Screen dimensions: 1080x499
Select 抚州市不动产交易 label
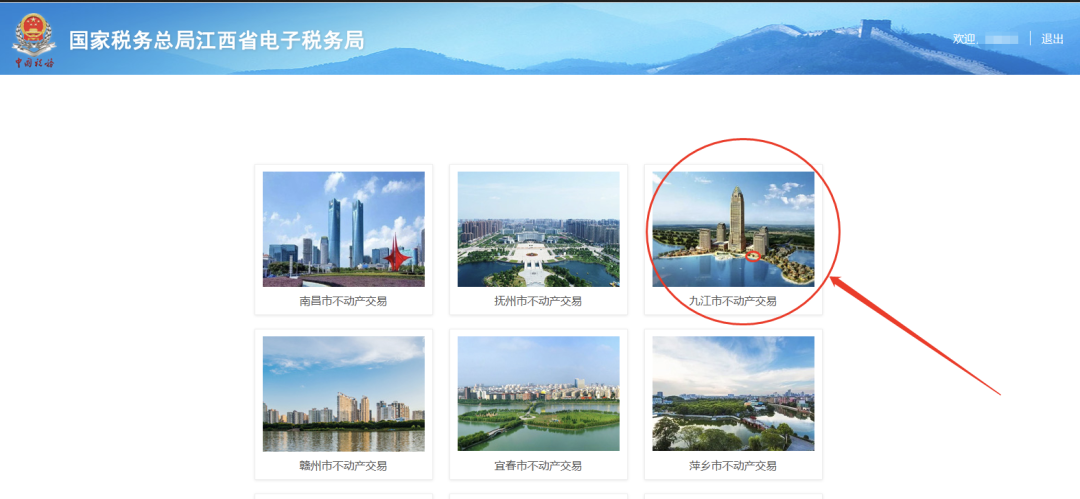click(539, 301)
